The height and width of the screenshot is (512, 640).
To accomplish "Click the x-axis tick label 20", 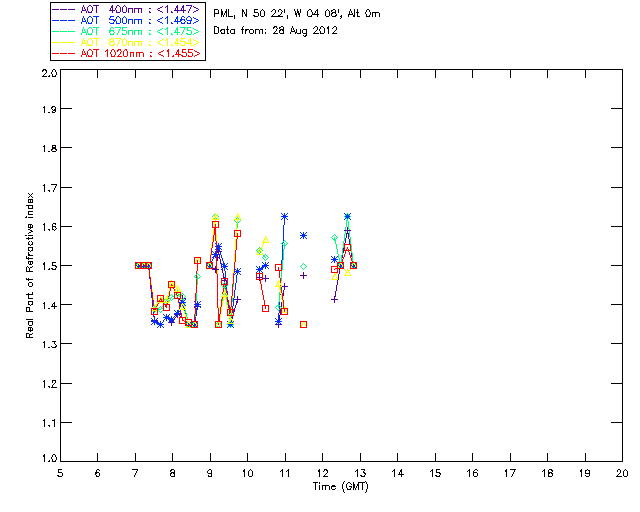I will [x=622, y=473].
